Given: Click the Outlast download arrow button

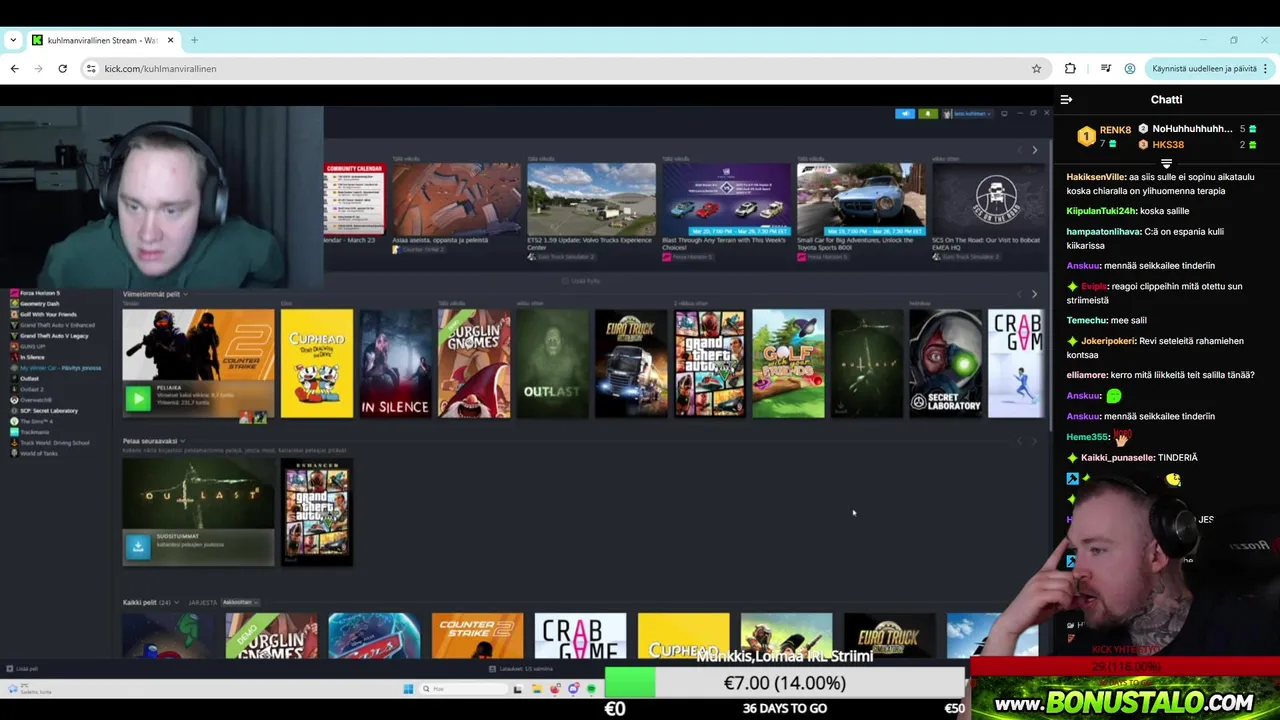Looking at the screenshot, I should [x=138, y=545].
